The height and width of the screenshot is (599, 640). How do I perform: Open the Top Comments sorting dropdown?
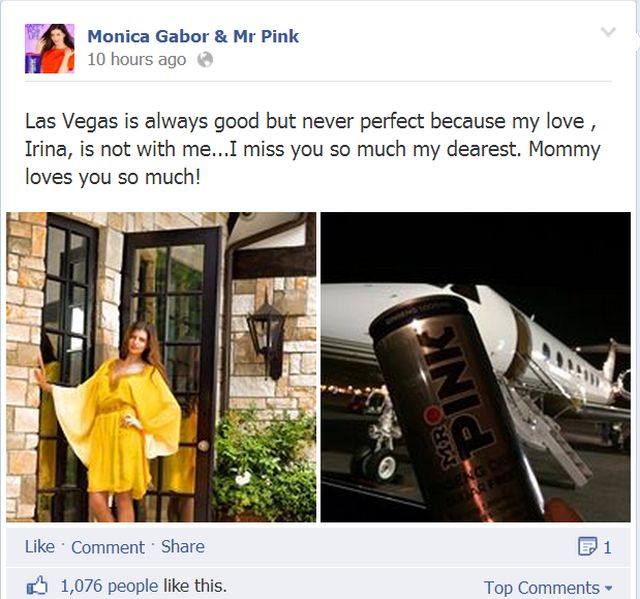click(x=548, y=588)
